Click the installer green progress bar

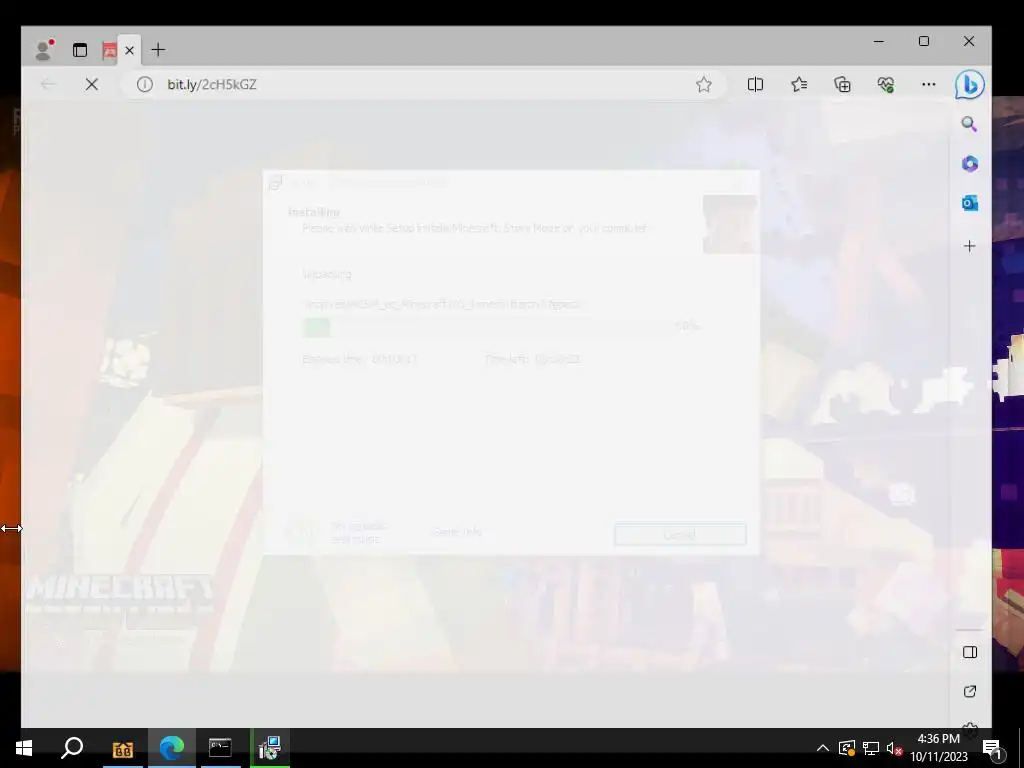tap(487, 327)
